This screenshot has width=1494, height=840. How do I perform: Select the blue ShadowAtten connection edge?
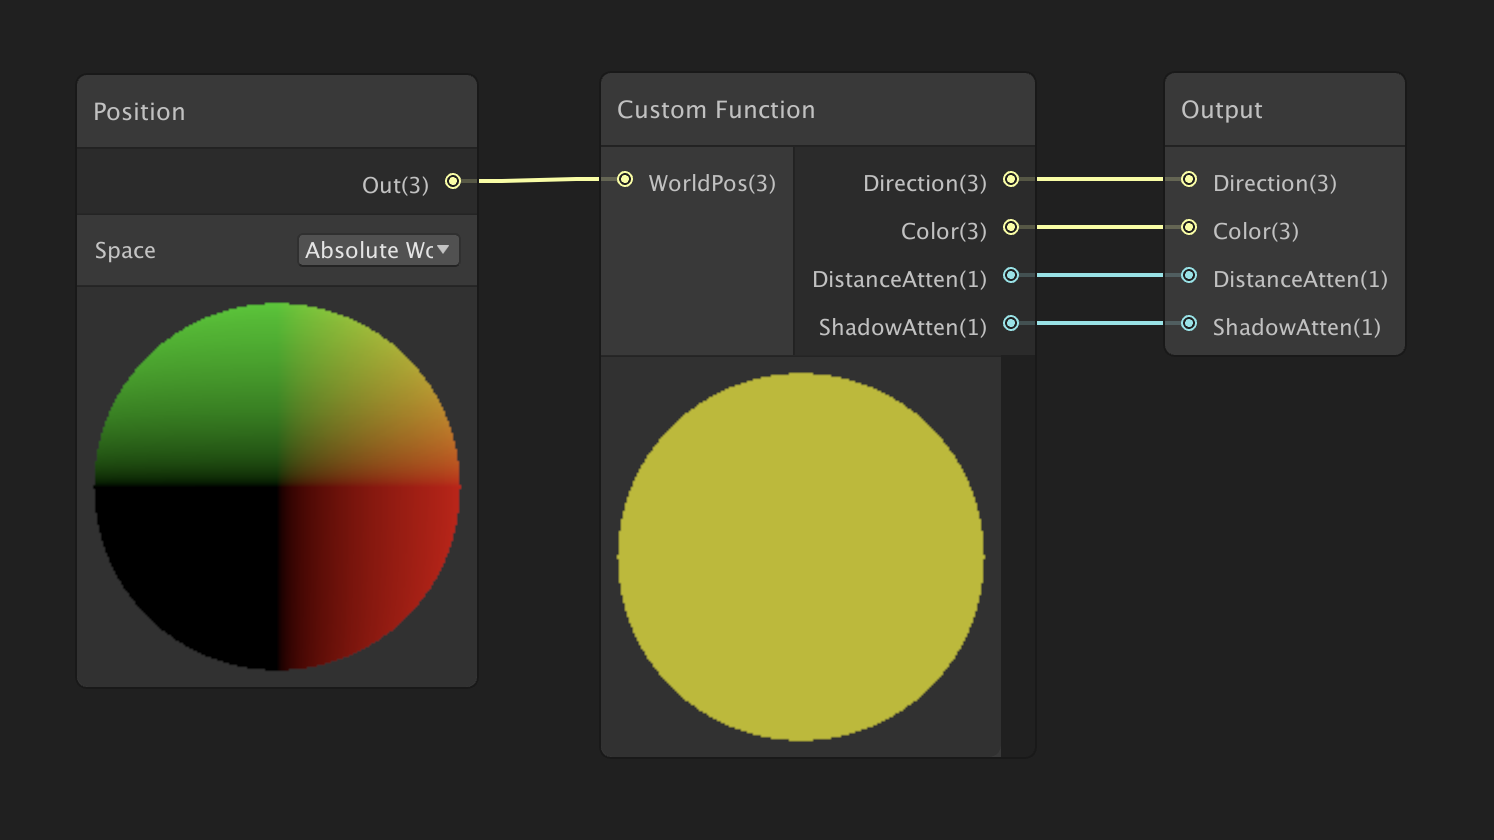coord(1100,323)
